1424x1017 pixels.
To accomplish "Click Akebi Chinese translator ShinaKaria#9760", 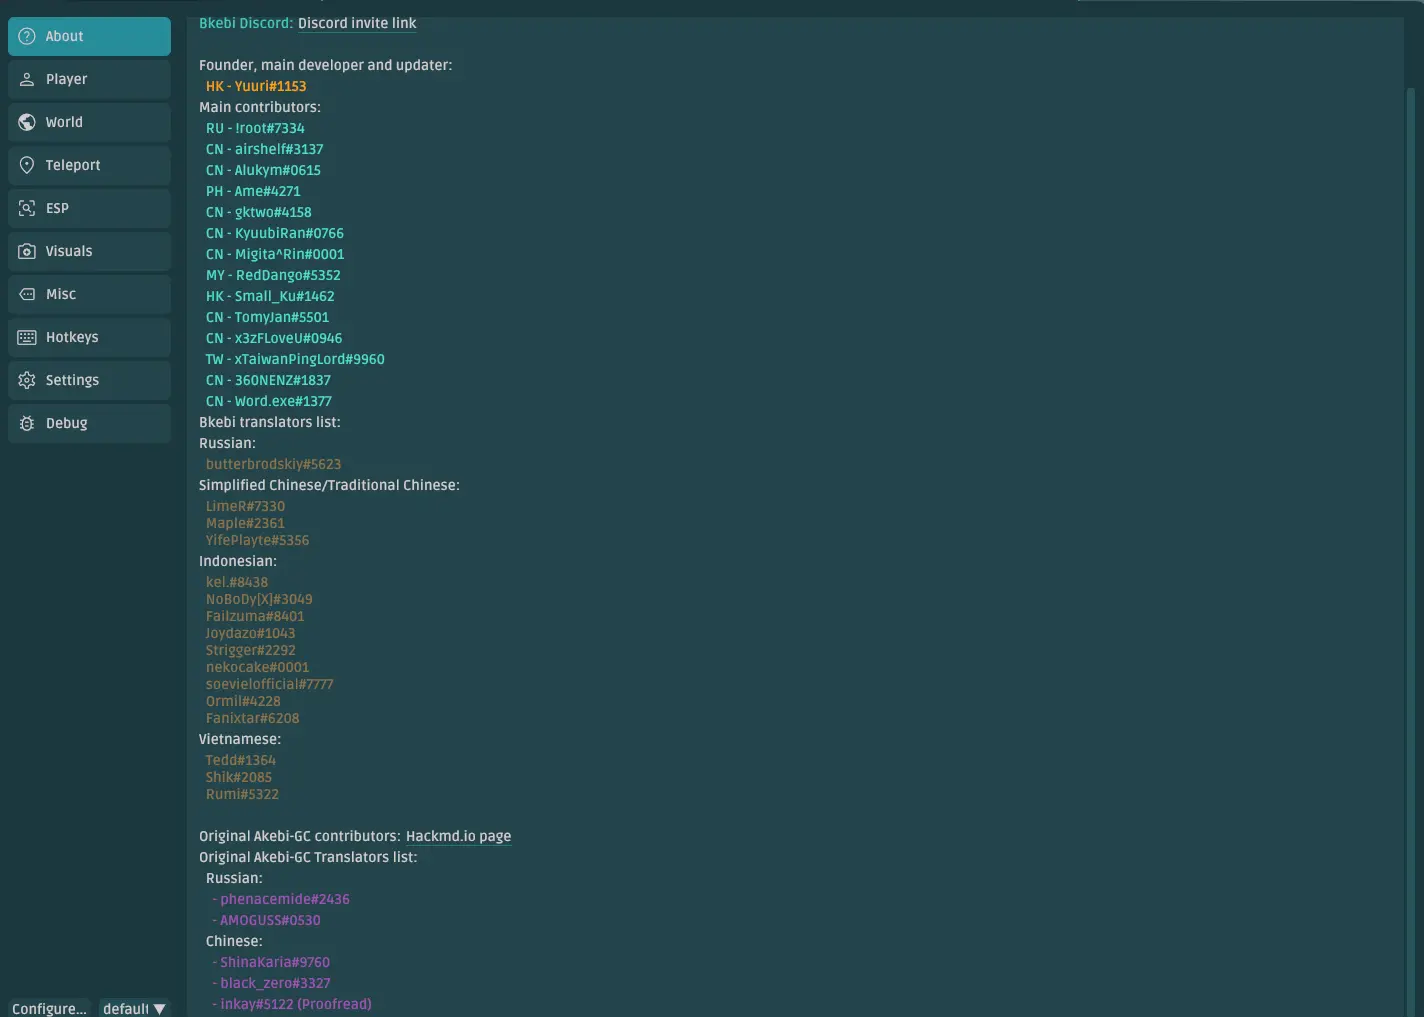I will point(274,962).
